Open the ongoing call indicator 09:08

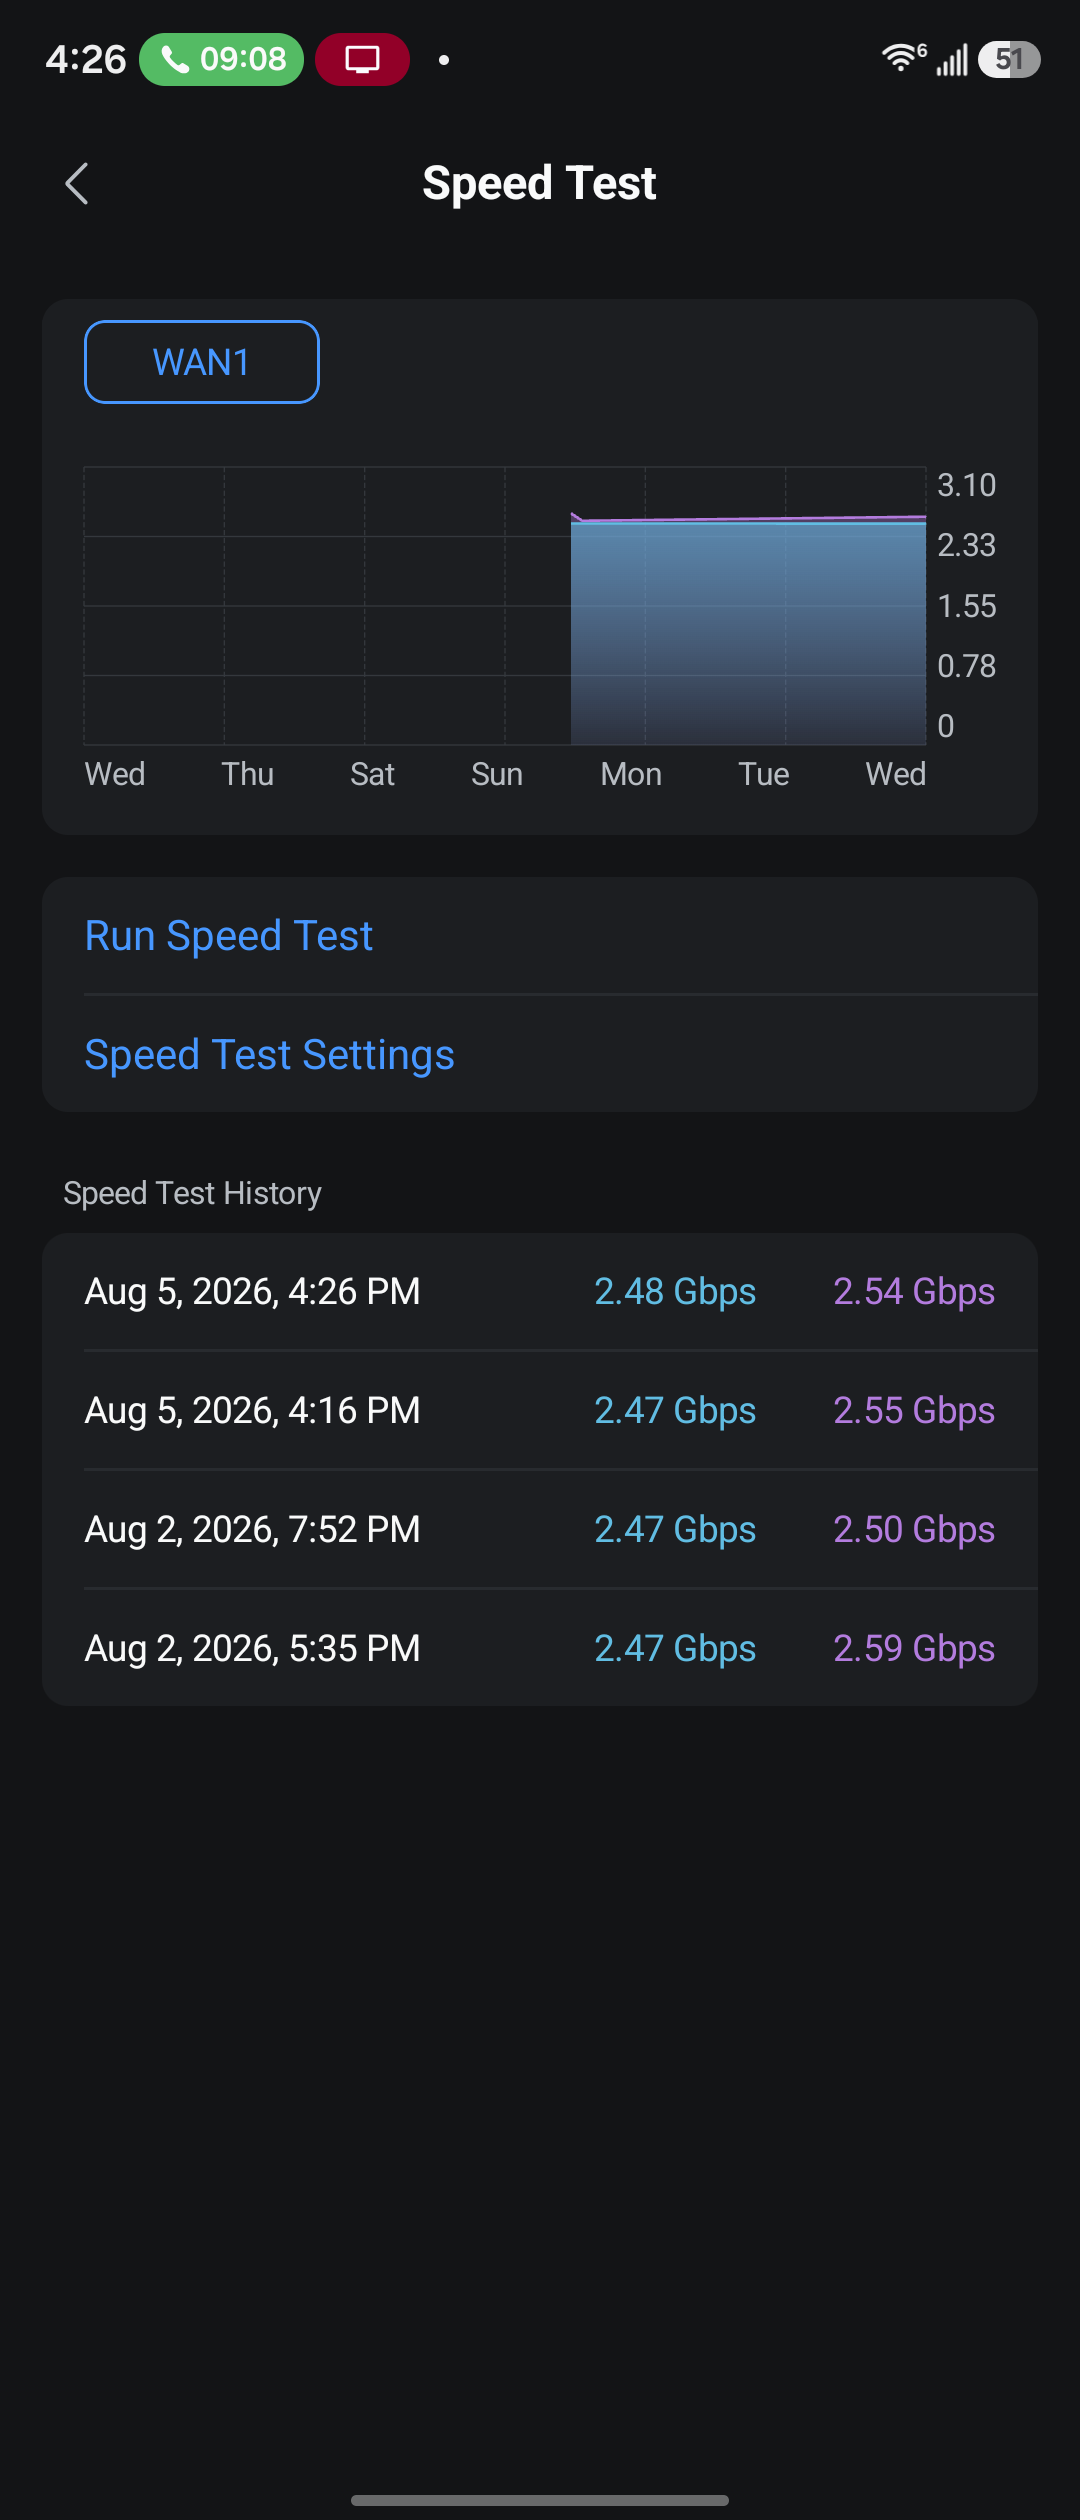pos(221,60)
